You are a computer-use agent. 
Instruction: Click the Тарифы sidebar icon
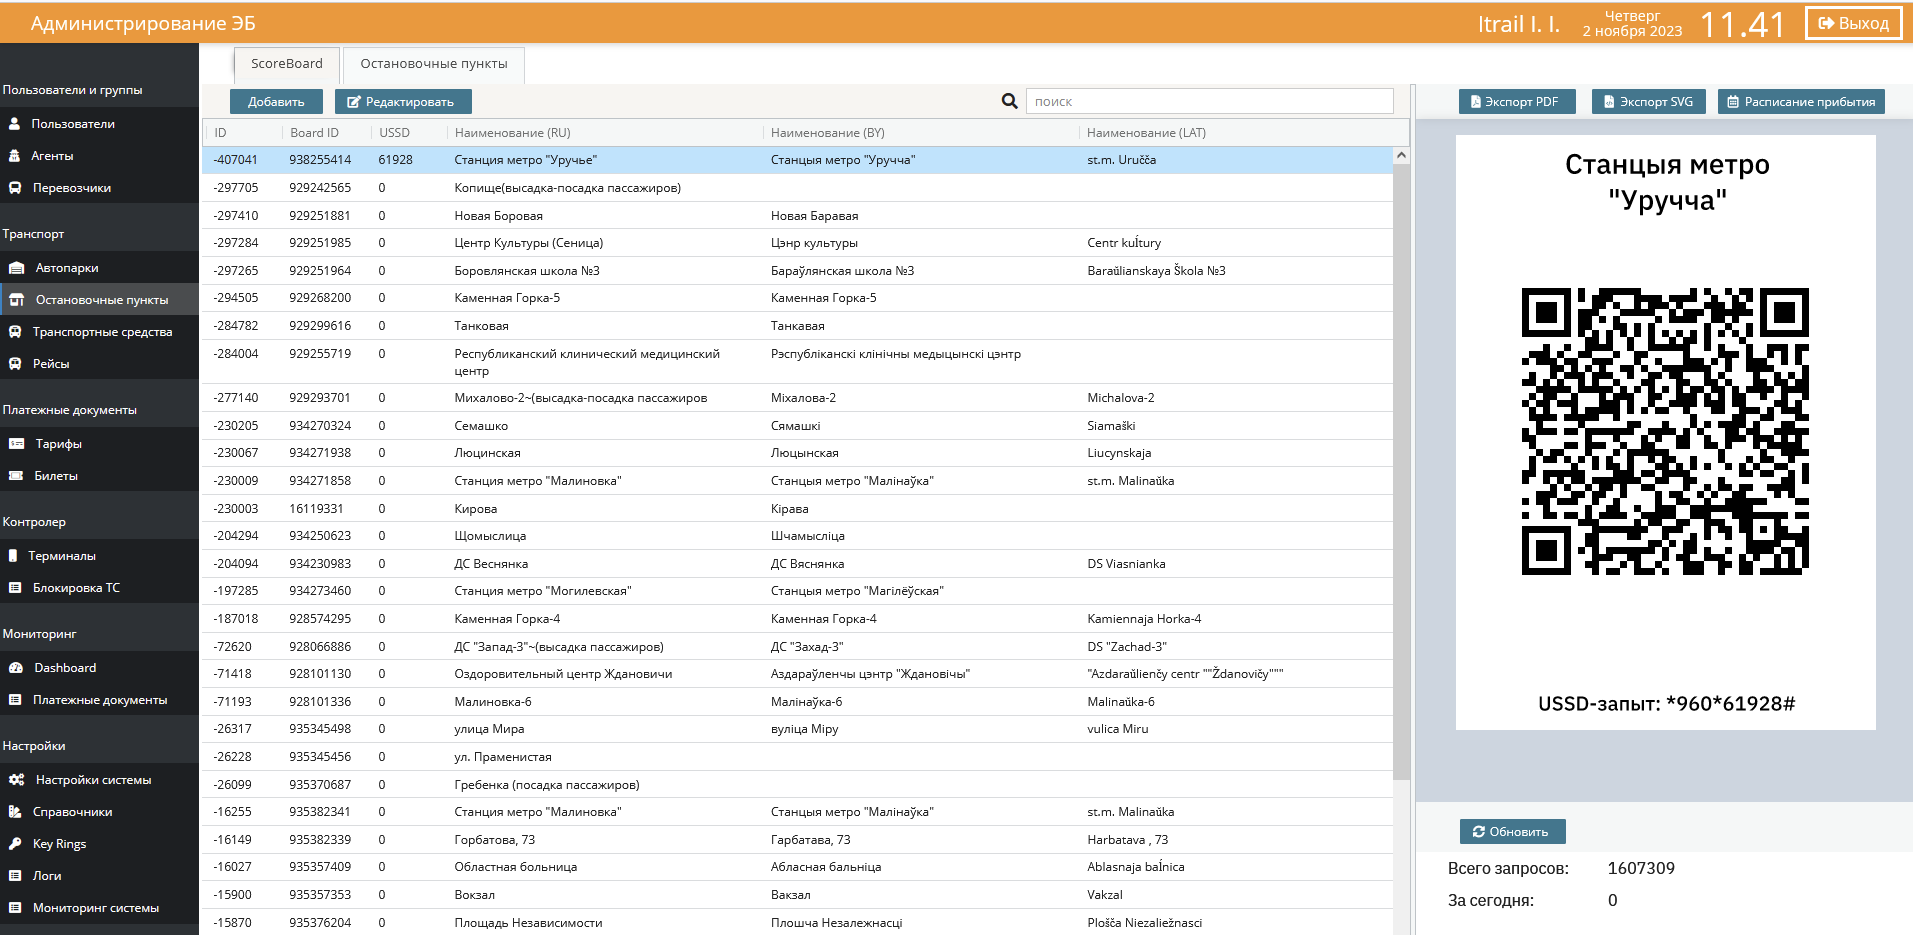click(x=16, y=444)
